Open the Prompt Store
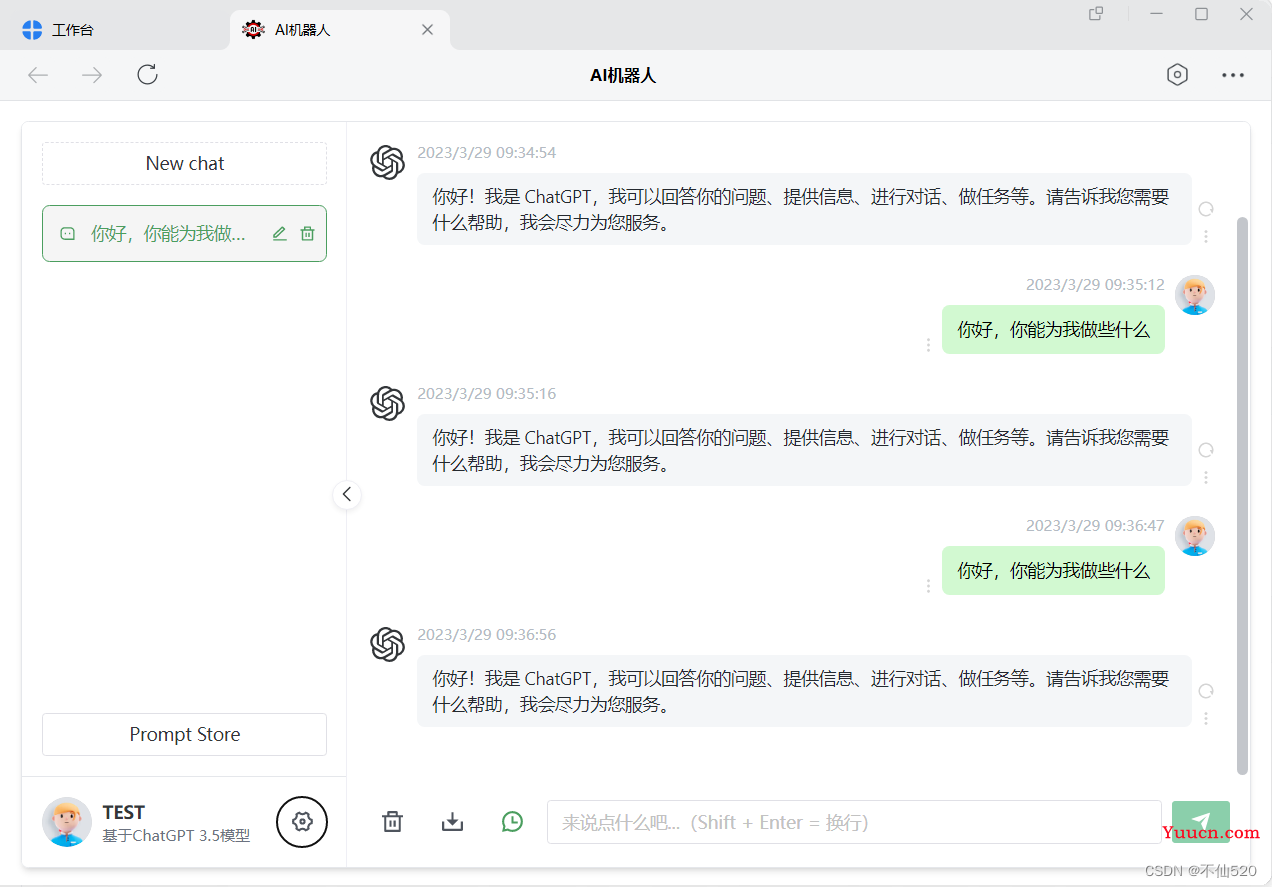 pos(185,734)
